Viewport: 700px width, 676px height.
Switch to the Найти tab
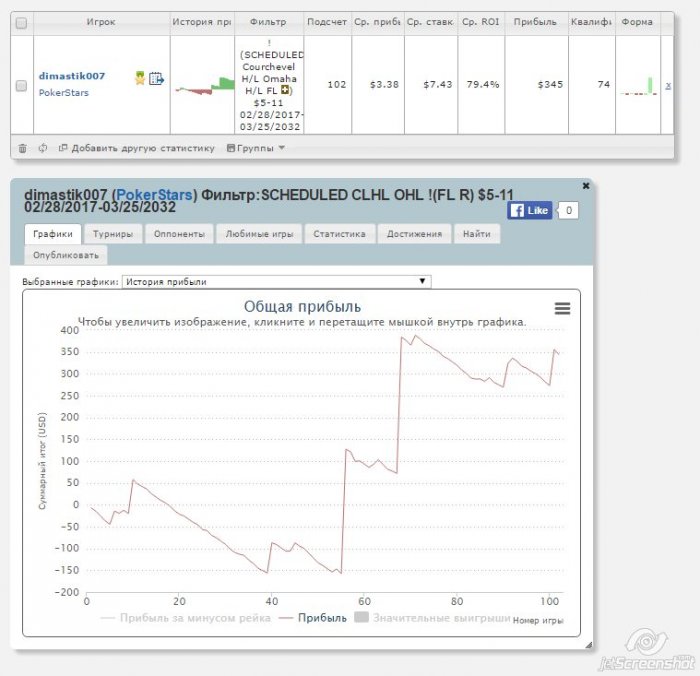(477, 234)
